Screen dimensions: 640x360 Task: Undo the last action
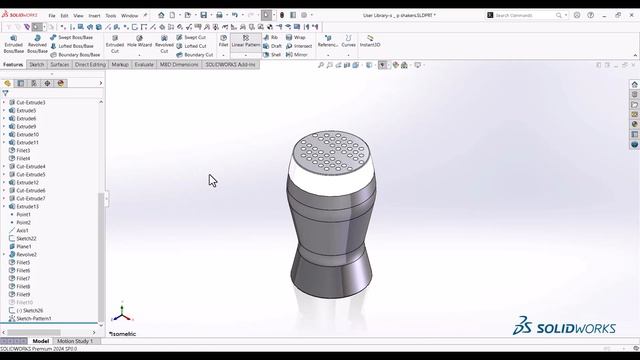click(235, 15)
